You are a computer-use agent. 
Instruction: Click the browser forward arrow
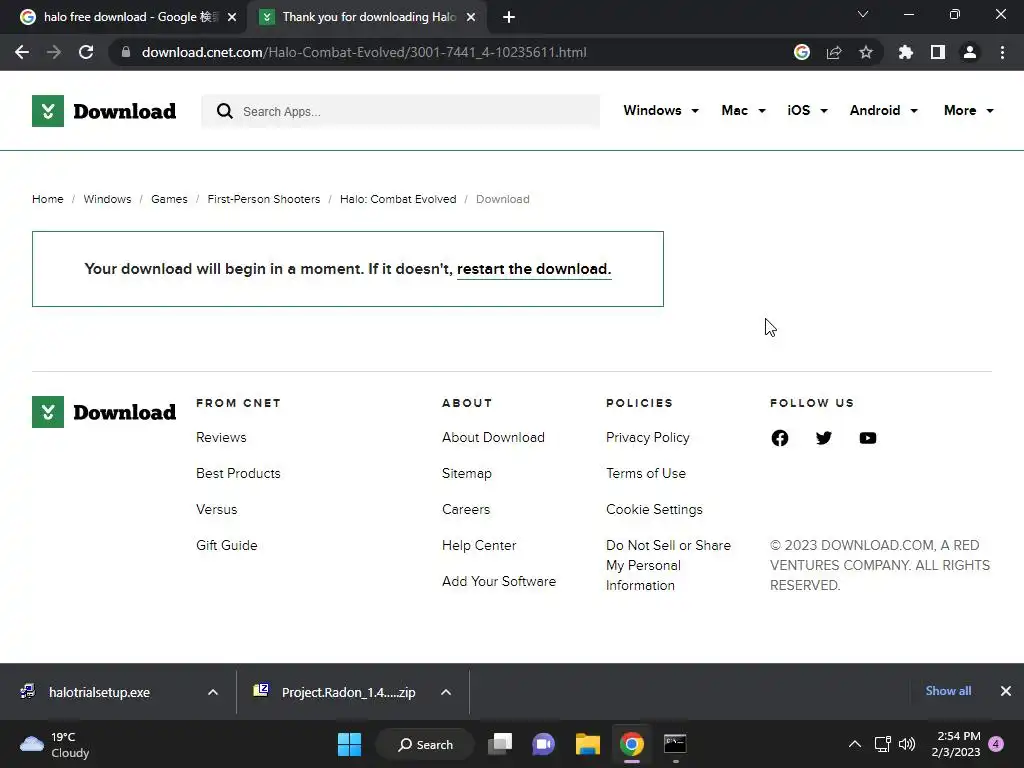[54, 52]
